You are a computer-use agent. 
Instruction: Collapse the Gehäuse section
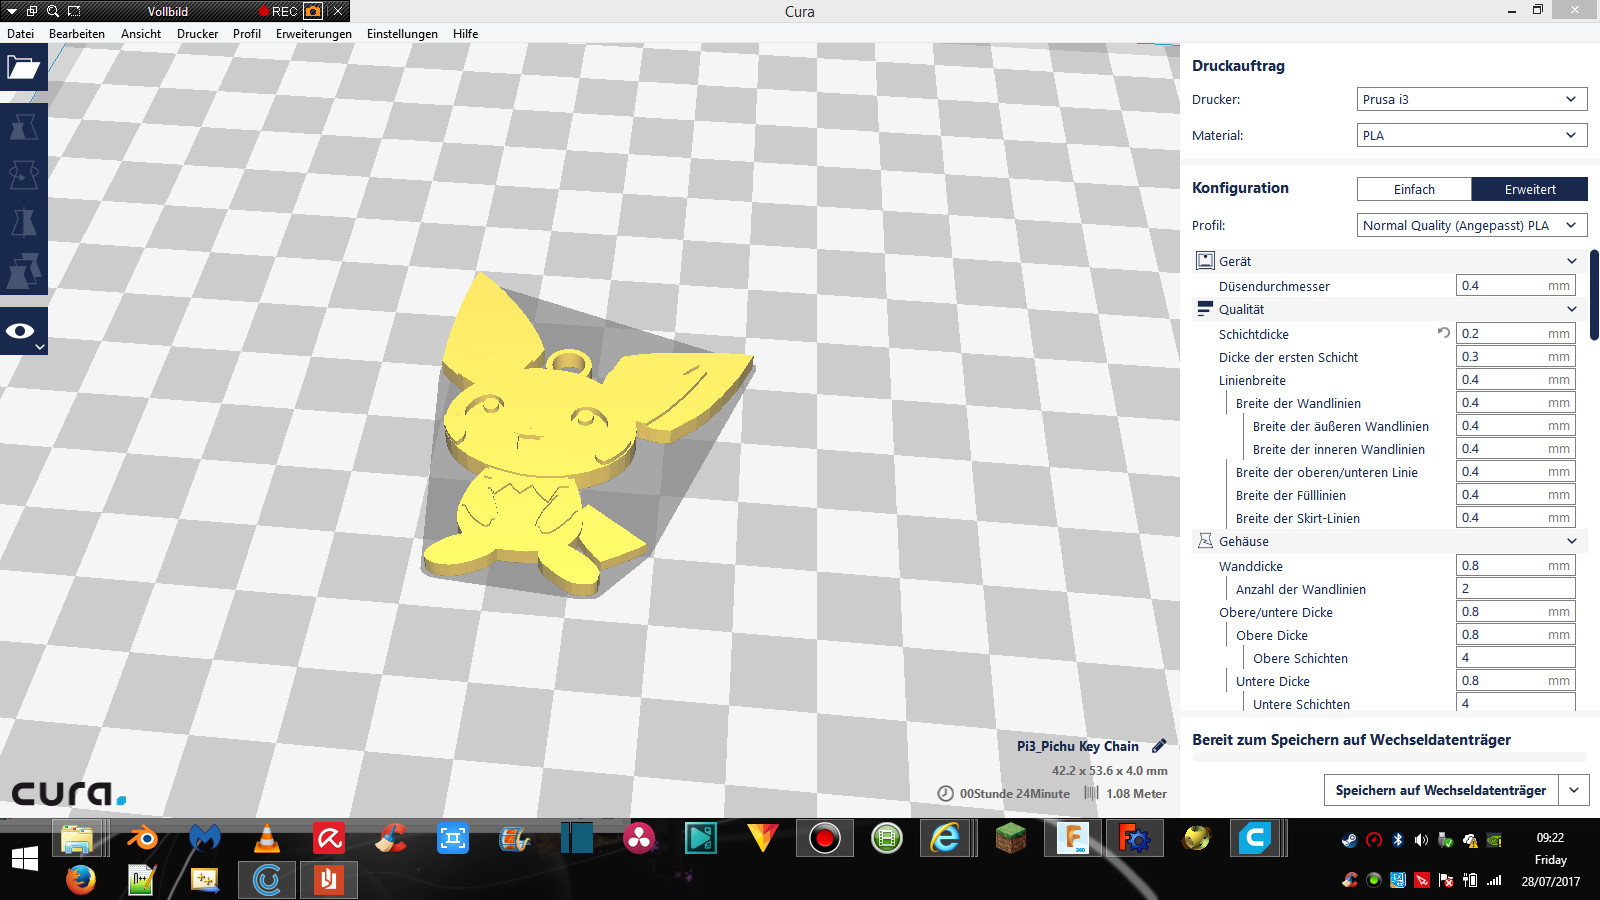pyautogui.click(x=1571, y=541)
